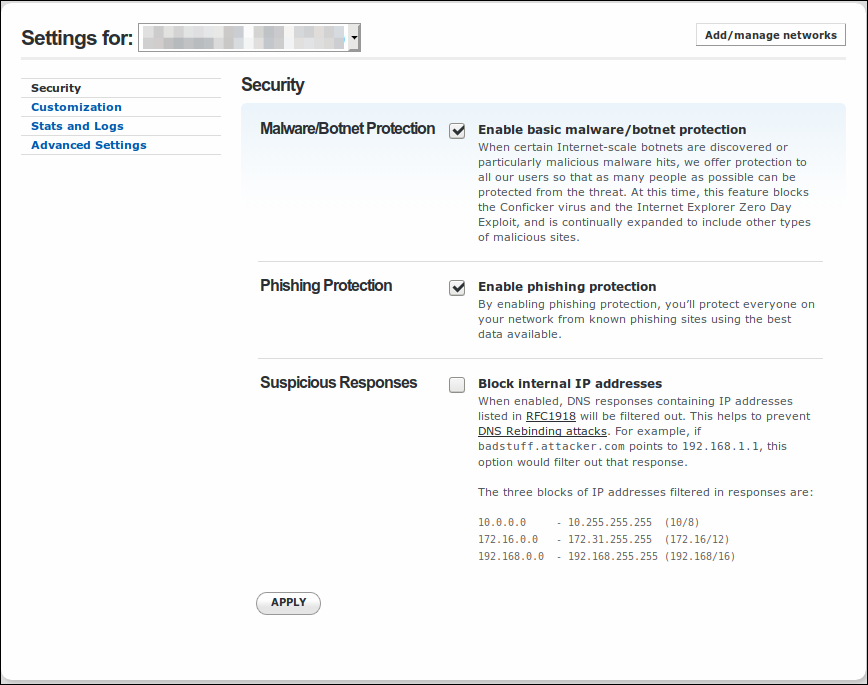Follow the RFC1918 link
This screenshot has height=685, width=868.
pyautogui.click(x=550, y=416)
